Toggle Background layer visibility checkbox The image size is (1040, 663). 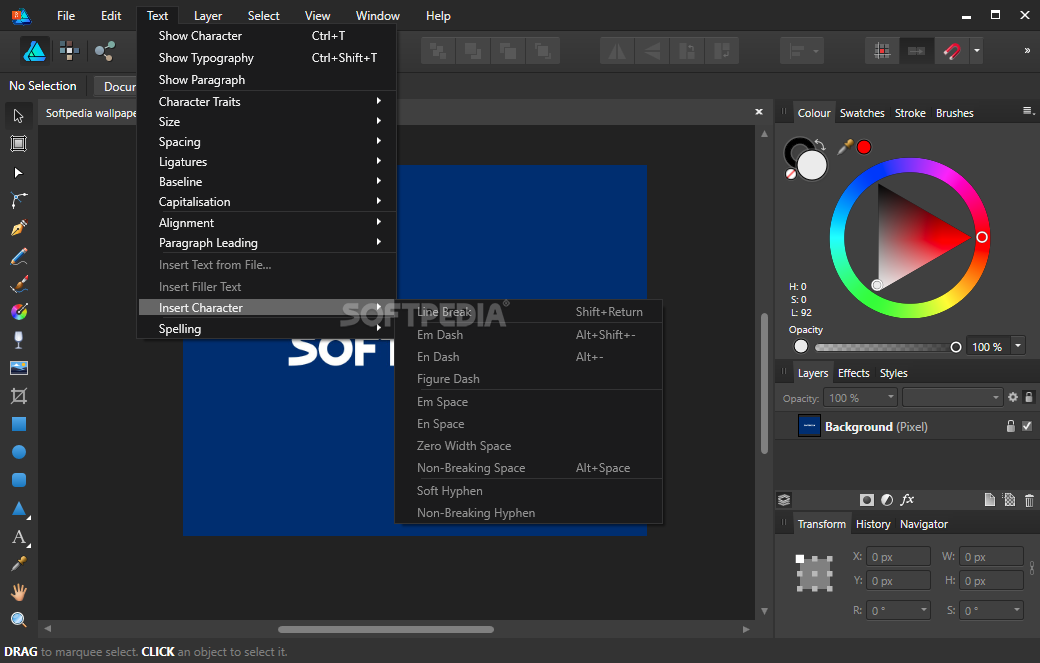coord(1027,426)
